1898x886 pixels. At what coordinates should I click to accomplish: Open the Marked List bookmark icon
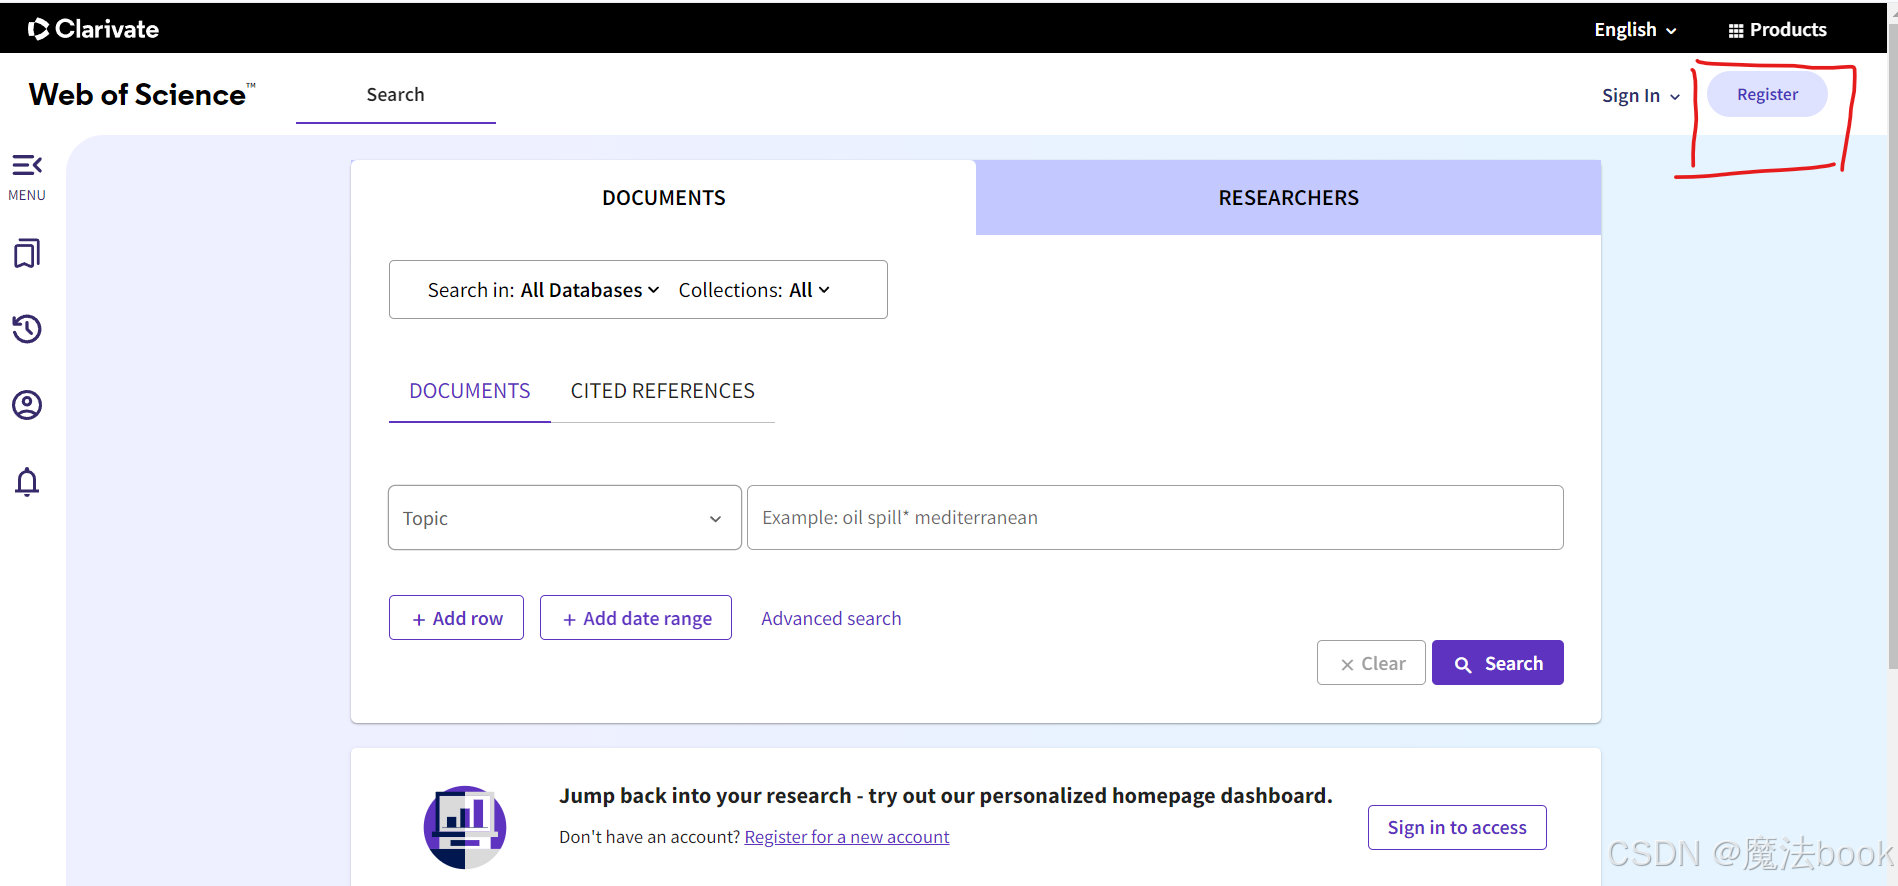[x=27, y=253]
